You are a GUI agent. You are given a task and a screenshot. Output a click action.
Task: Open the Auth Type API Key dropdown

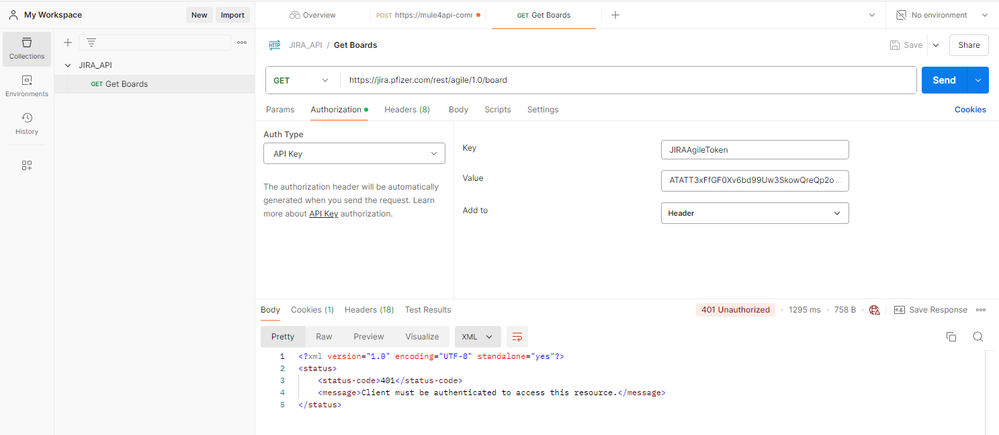click(x=354, y=153)
